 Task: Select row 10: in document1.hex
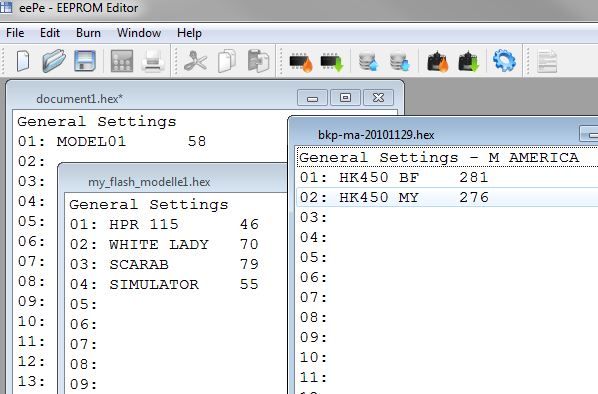(x=32, y=321)
